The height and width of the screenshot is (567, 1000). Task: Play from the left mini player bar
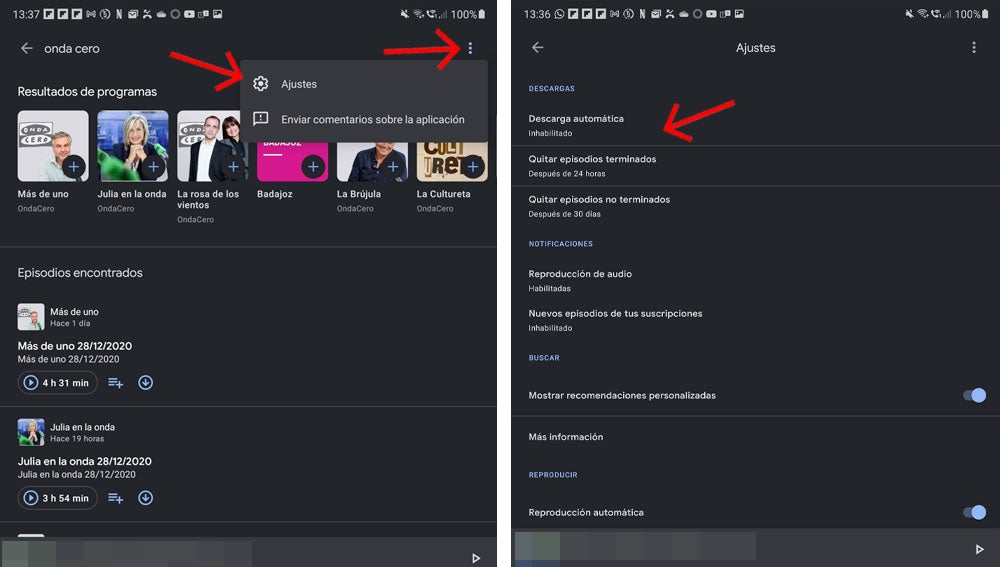point(476,558)
